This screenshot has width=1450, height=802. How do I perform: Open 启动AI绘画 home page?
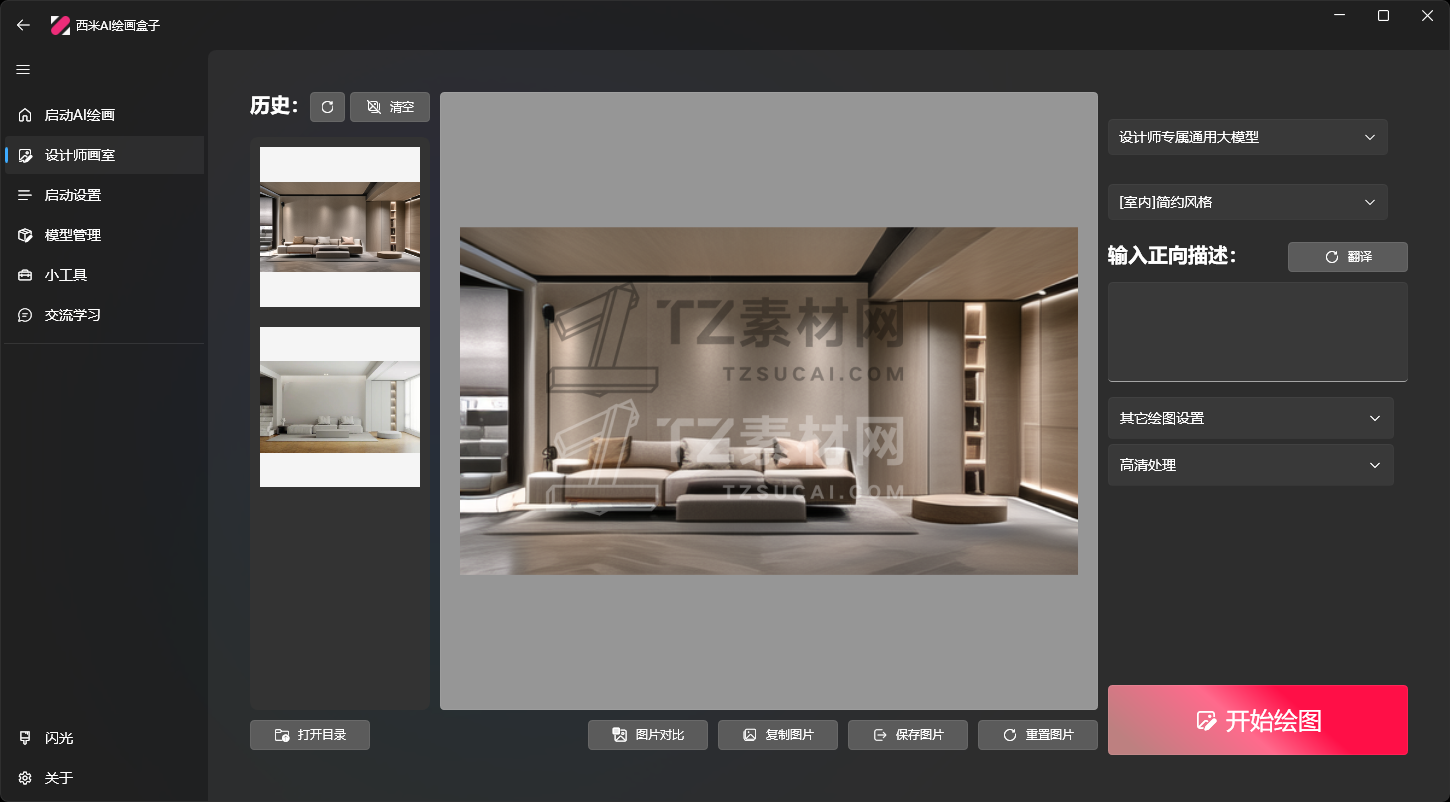105,115
